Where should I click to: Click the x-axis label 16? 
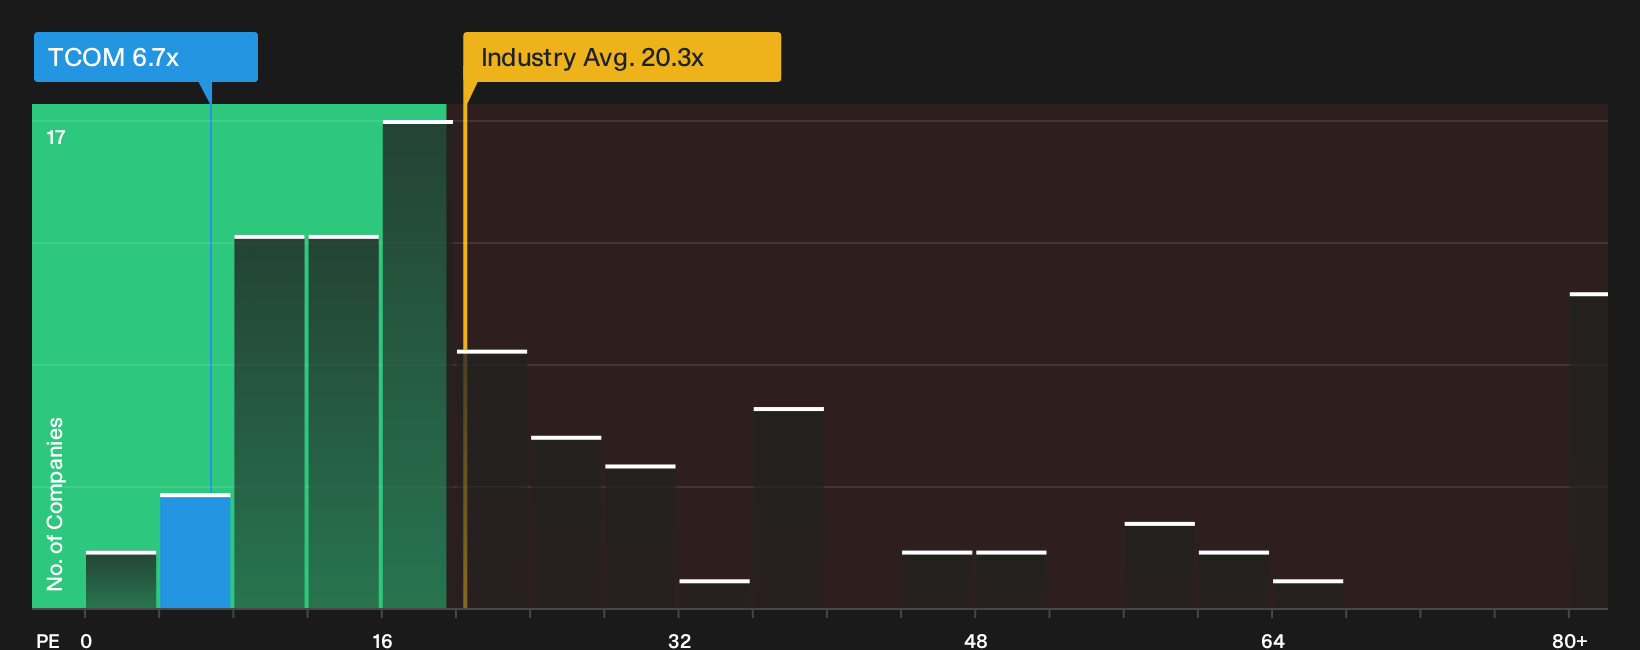[x=382, y=640]
